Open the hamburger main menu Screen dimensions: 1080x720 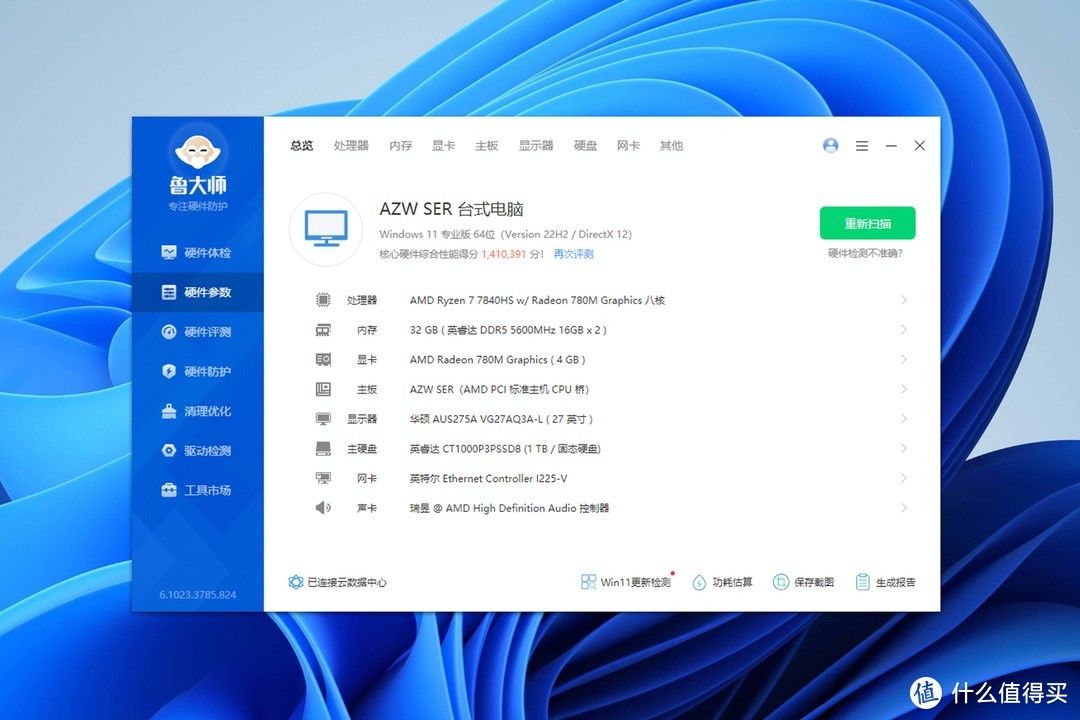pos(862,146)
